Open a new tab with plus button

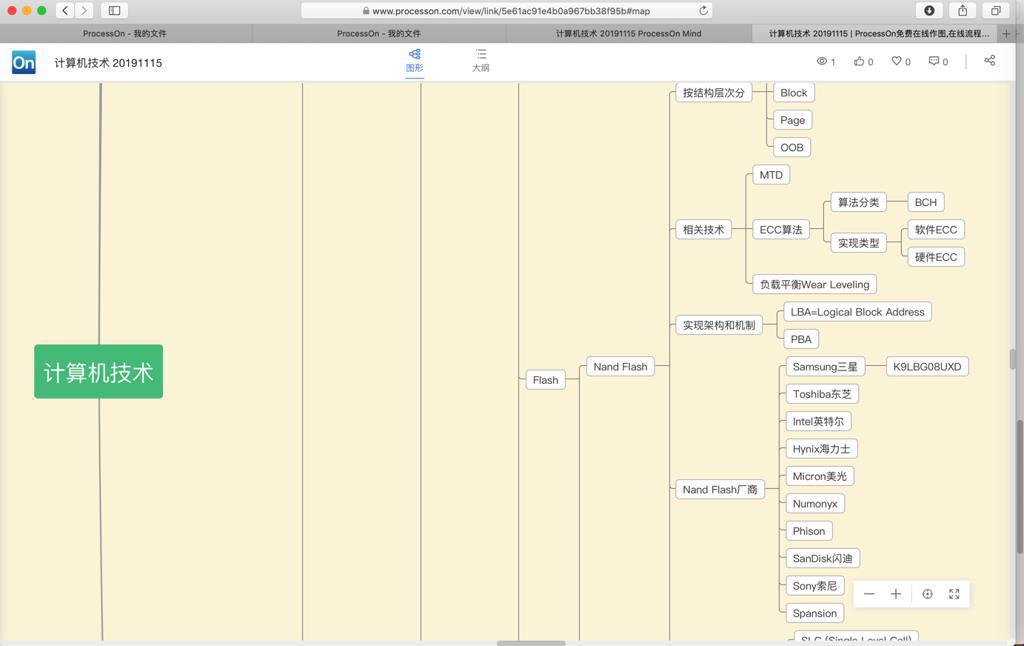pos(1006,33)
